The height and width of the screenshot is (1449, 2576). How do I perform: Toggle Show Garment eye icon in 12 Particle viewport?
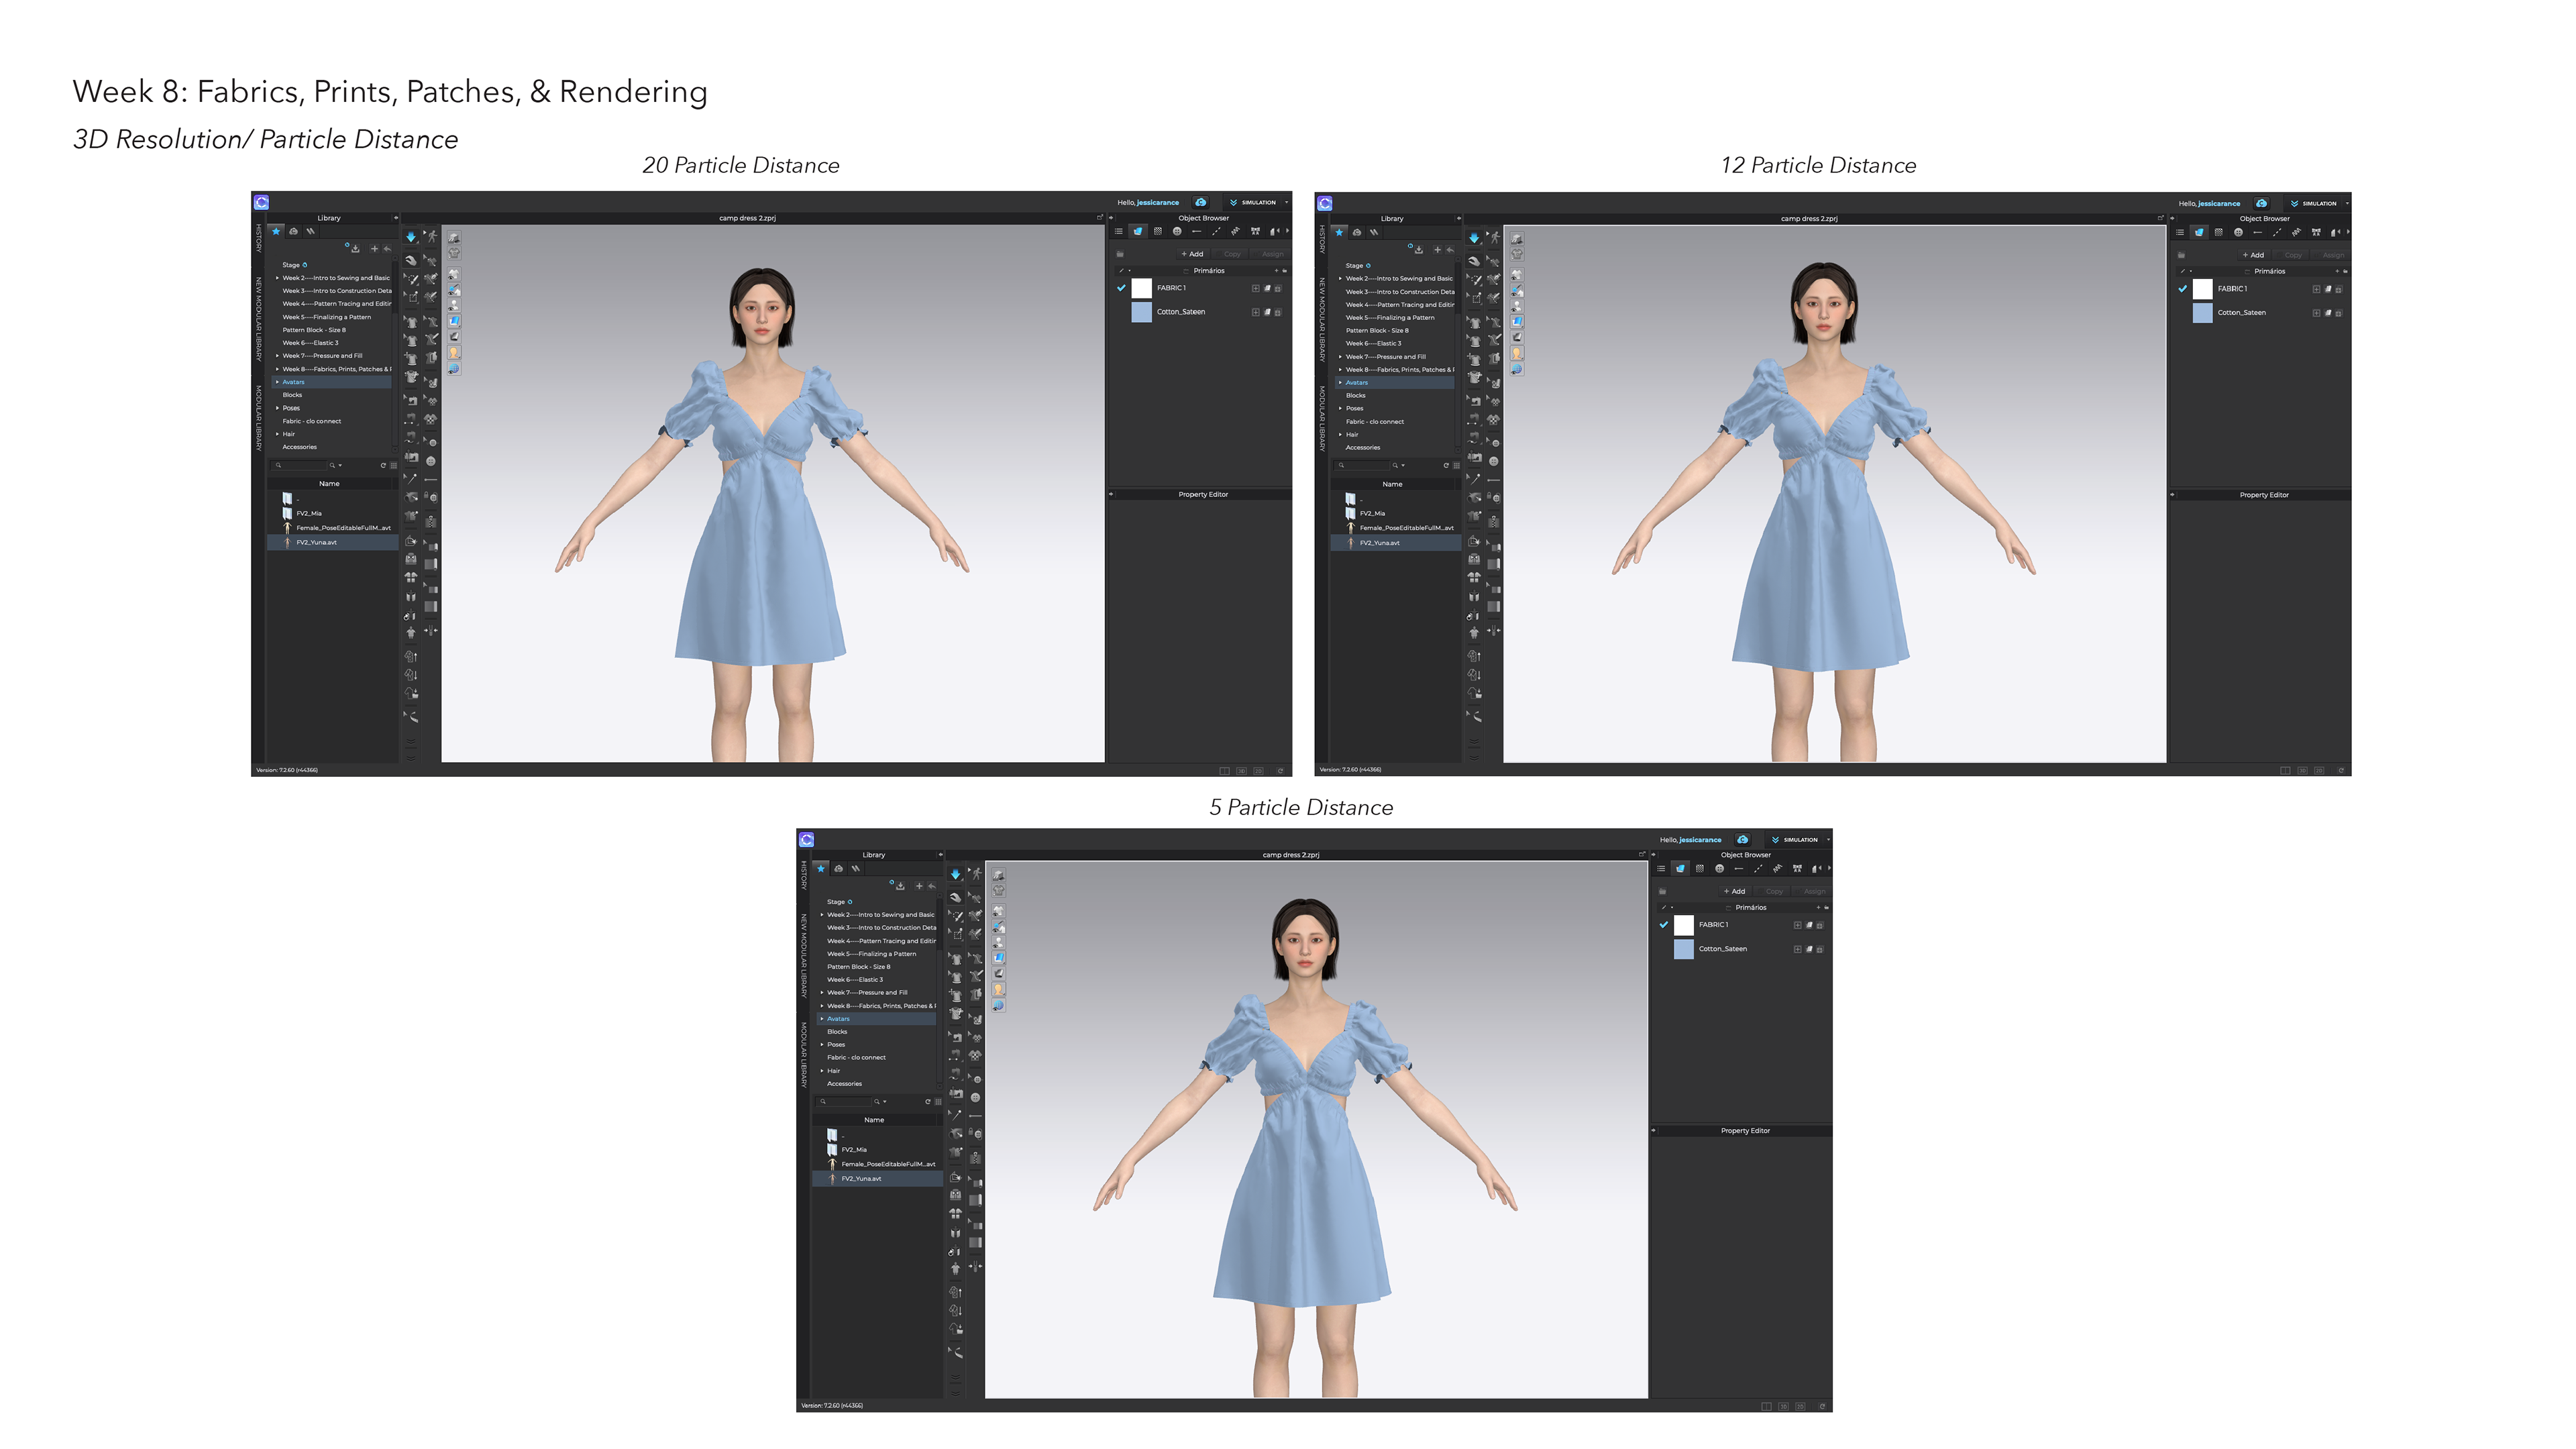[1517, 275]
